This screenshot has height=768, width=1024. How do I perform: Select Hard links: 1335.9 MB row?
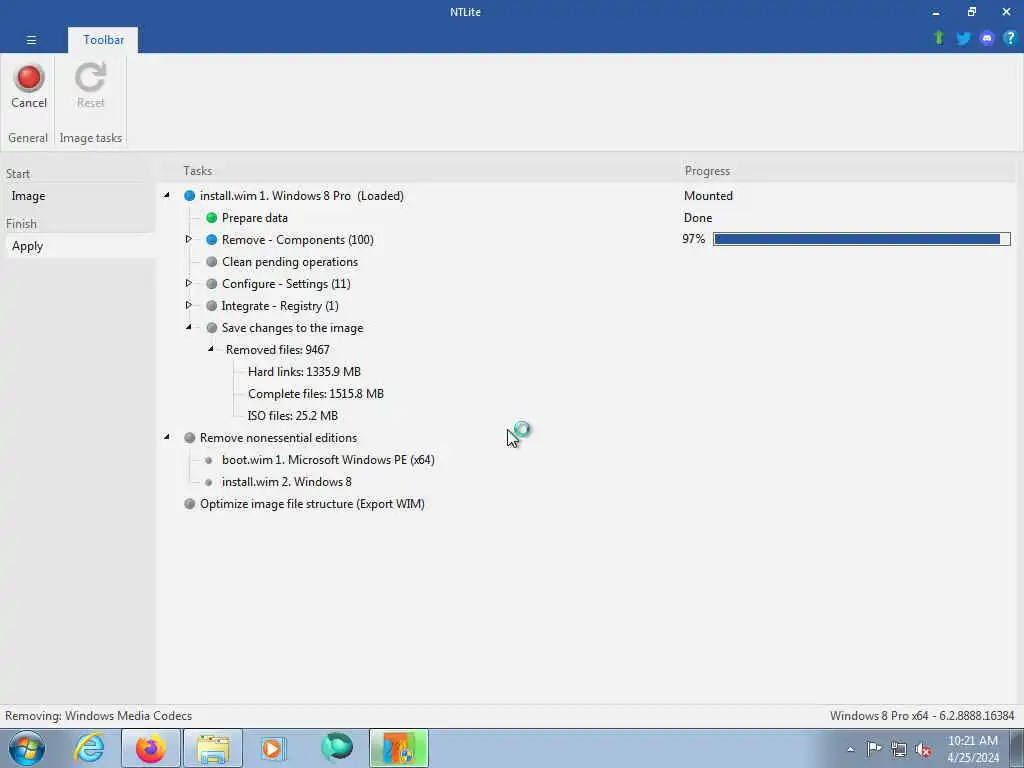(x=304, y=372)
